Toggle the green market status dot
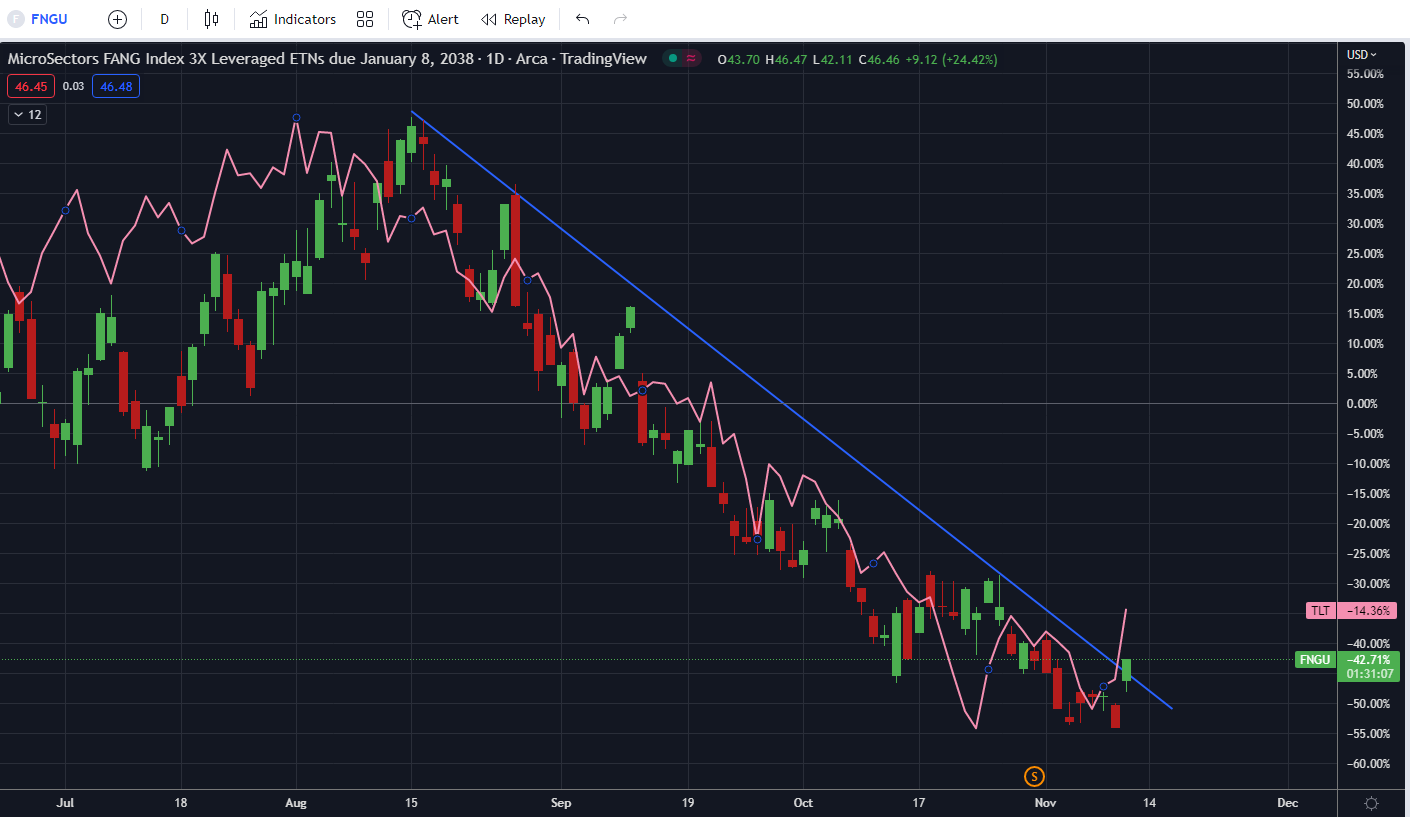This screenshot has height=817, width=1410. (673, 59)
